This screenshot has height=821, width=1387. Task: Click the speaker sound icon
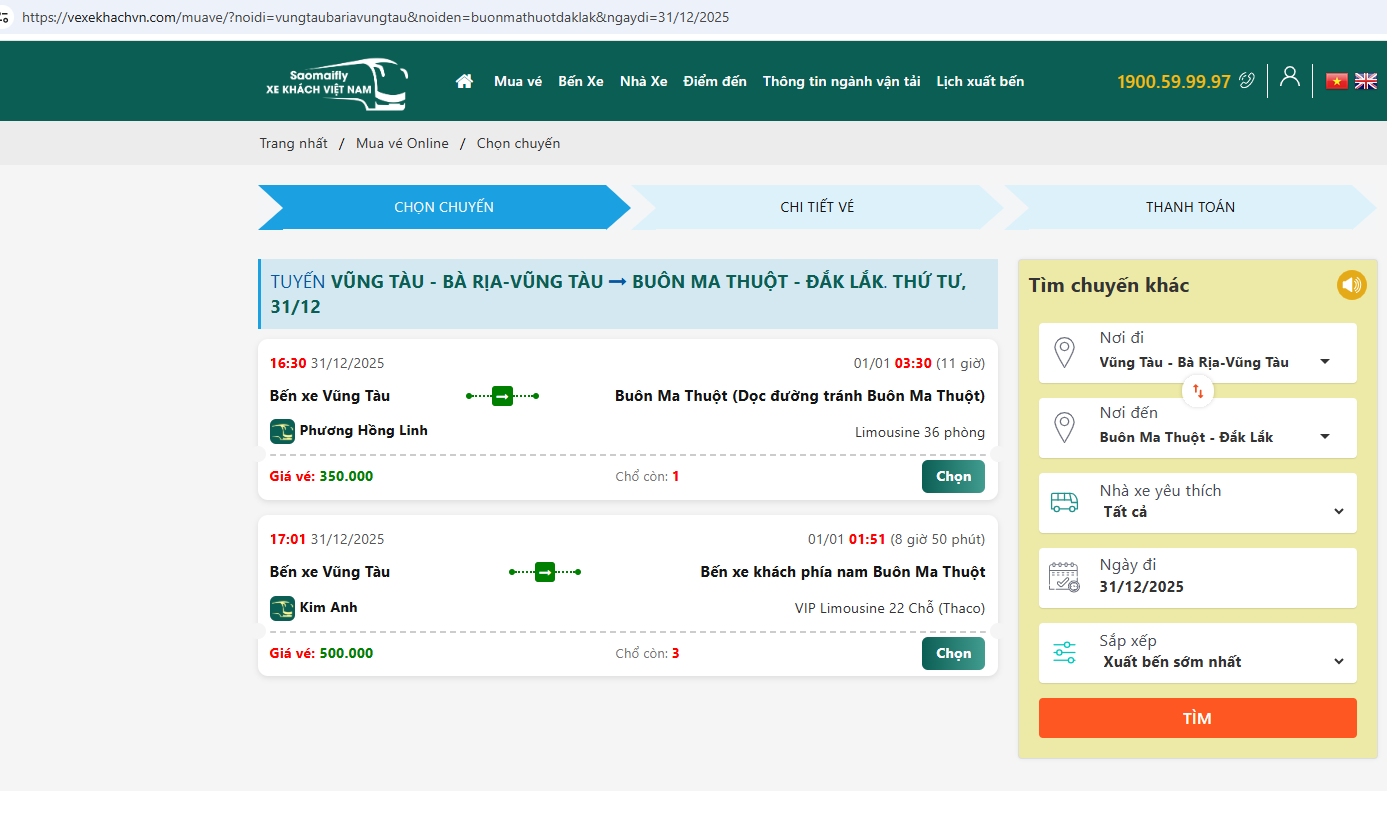(x=1351, y=285)
